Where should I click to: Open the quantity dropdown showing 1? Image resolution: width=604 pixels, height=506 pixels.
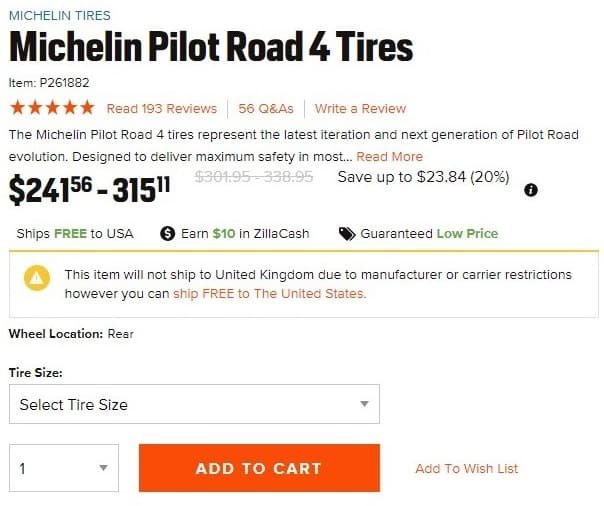click(64, 468)
